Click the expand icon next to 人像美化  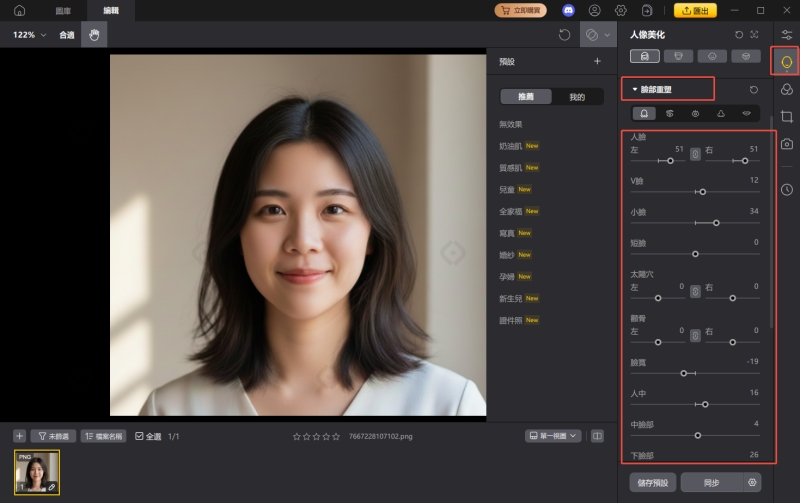click(x=755, y=35)
